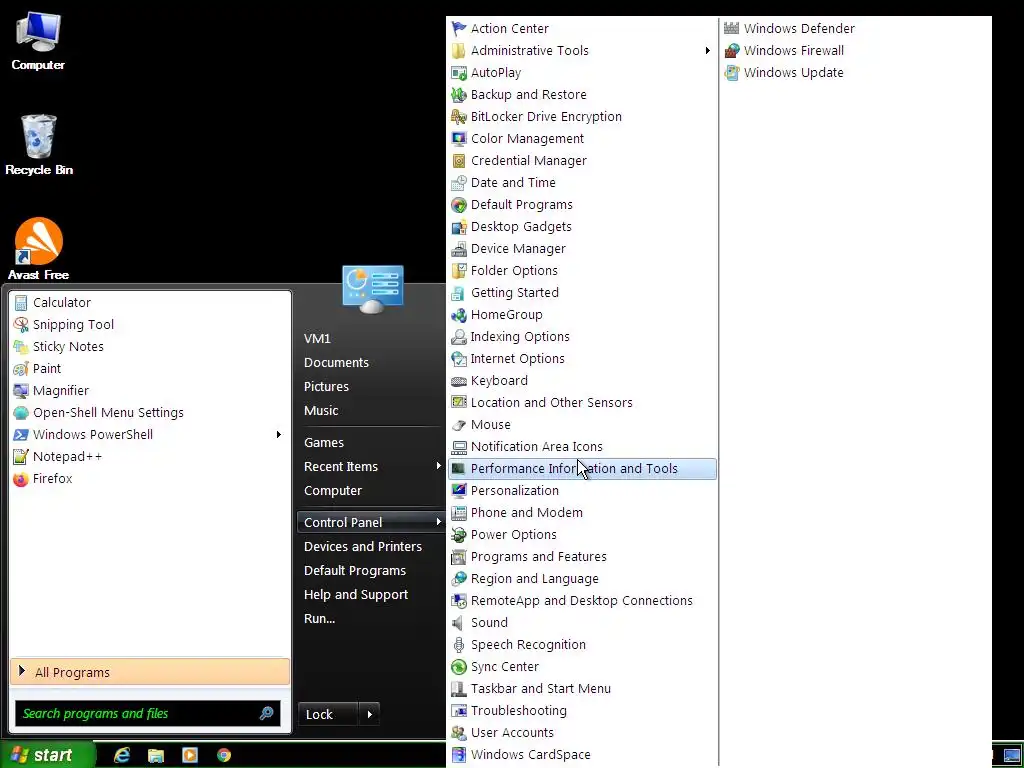Open User Accounts entry
Image resolution: width=1024 pixels, height=768 pixels.
pos(583,733)
